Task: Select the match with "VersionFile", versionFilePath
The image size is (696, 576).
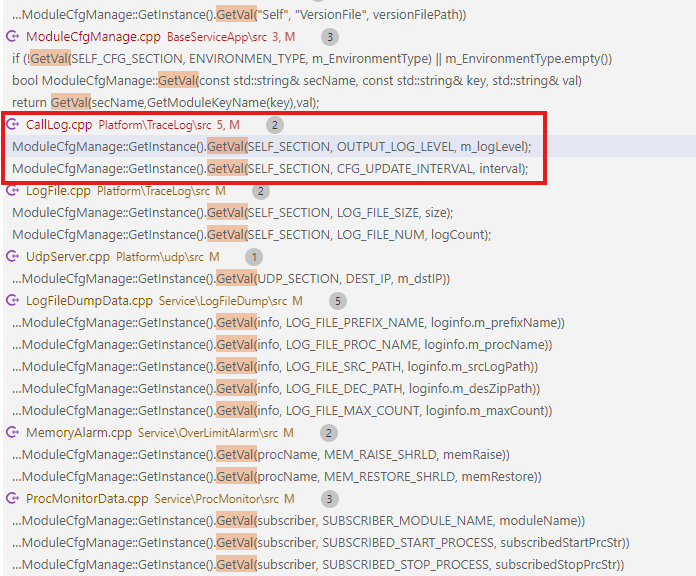Action: click(x=239, y=15)
